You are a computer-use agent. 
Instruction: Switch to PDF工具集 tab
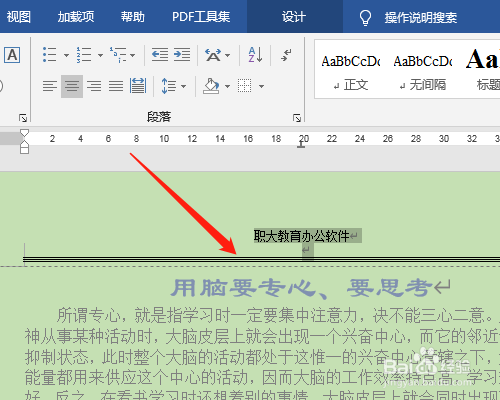coord(201,17)
